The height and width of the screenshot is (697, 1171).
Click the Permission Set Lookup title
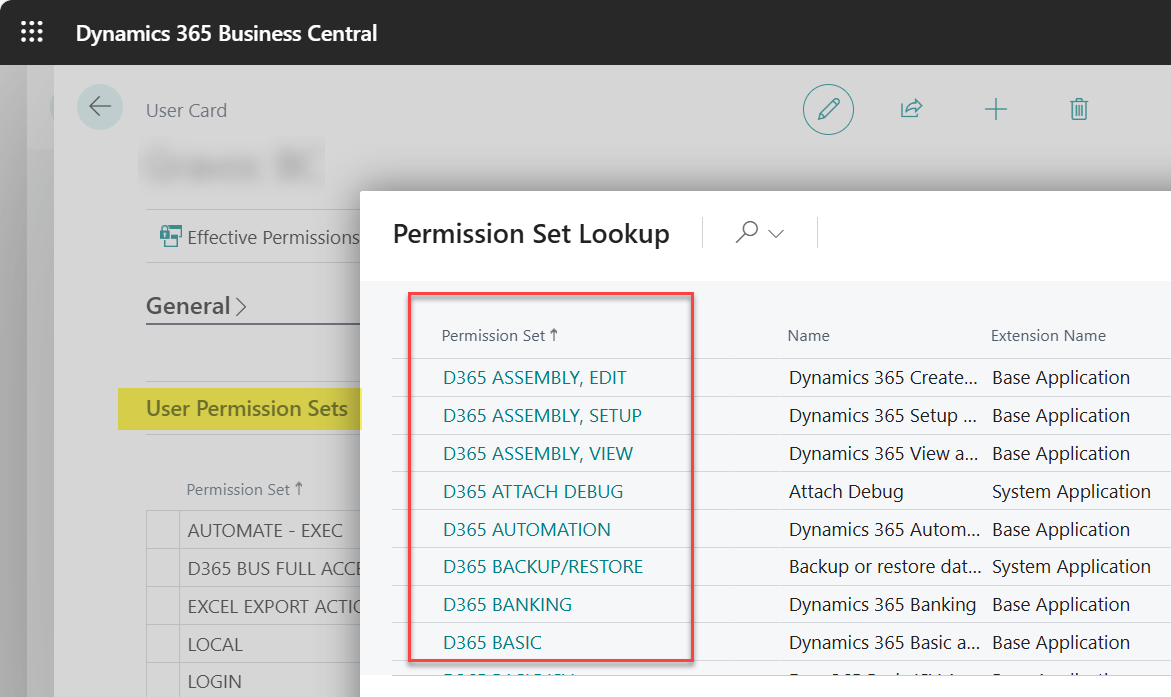[x=531, y=234]
